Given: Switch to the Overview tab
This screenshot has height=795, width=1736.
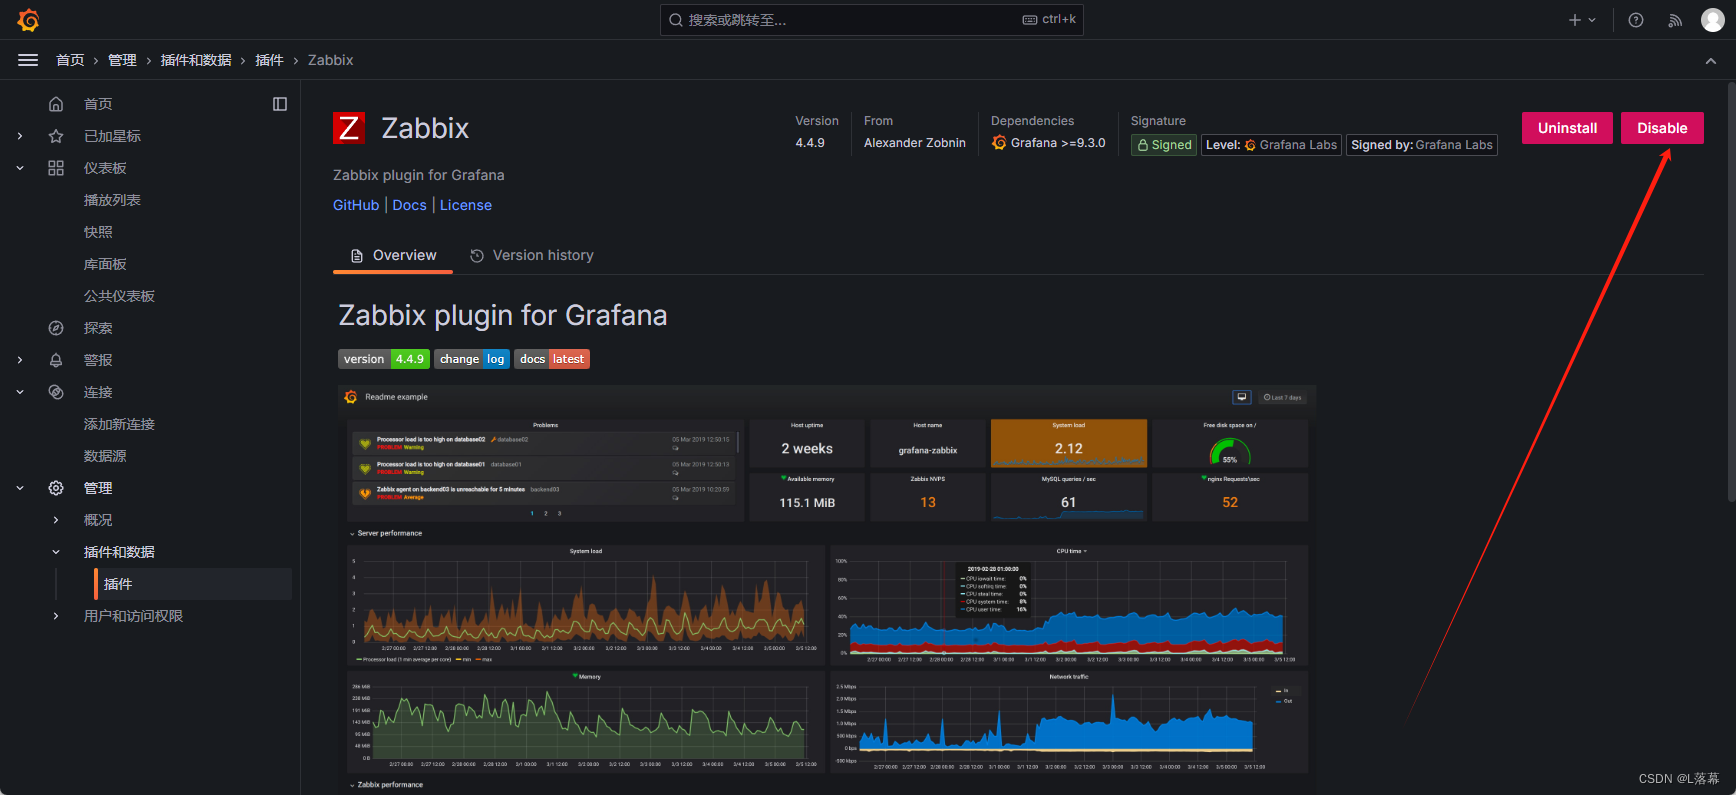Looking at the screenshot, I should point(393,256).
